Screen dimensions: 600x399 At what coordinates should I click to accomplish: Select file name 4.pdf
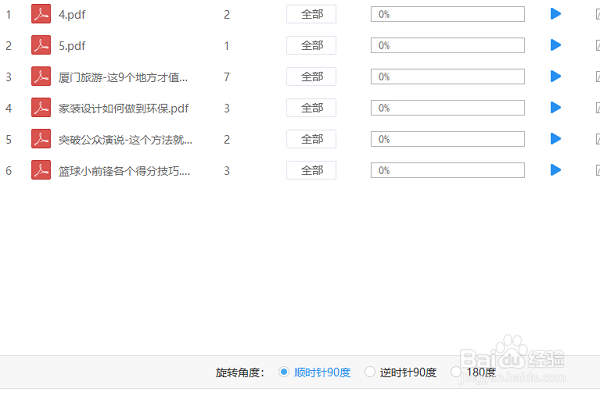(x=72, y=15)
